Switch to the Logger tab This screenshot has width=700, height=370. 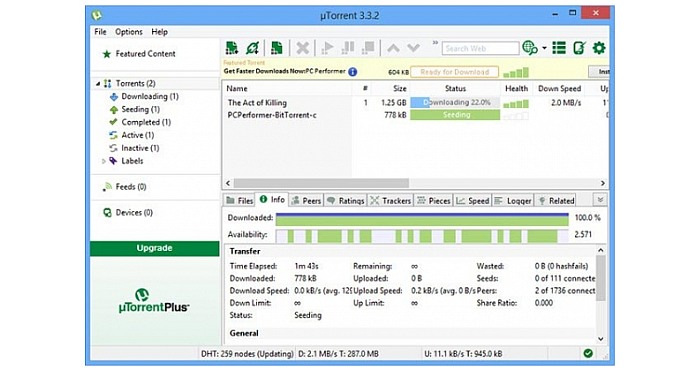(x=512, y=201)
